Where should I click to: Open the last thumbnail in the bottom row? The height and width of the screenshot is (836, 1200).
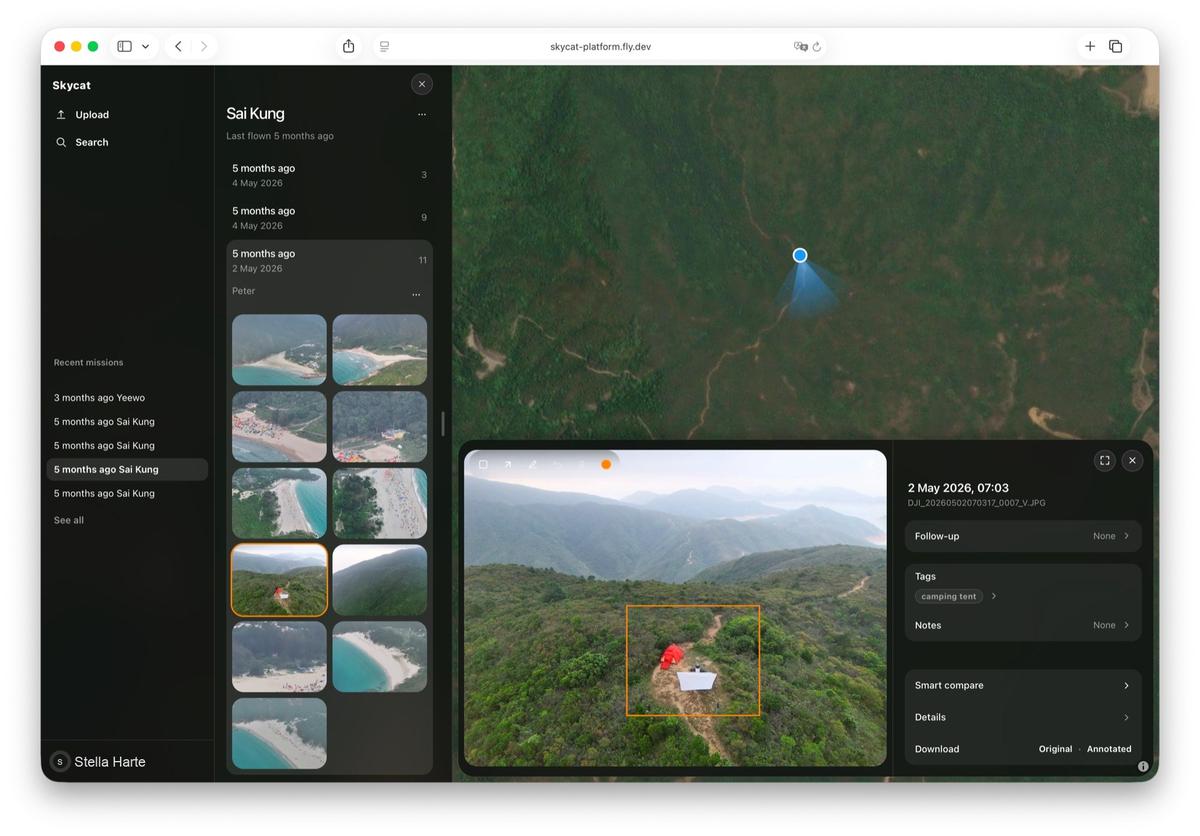(x=279, y=733)
